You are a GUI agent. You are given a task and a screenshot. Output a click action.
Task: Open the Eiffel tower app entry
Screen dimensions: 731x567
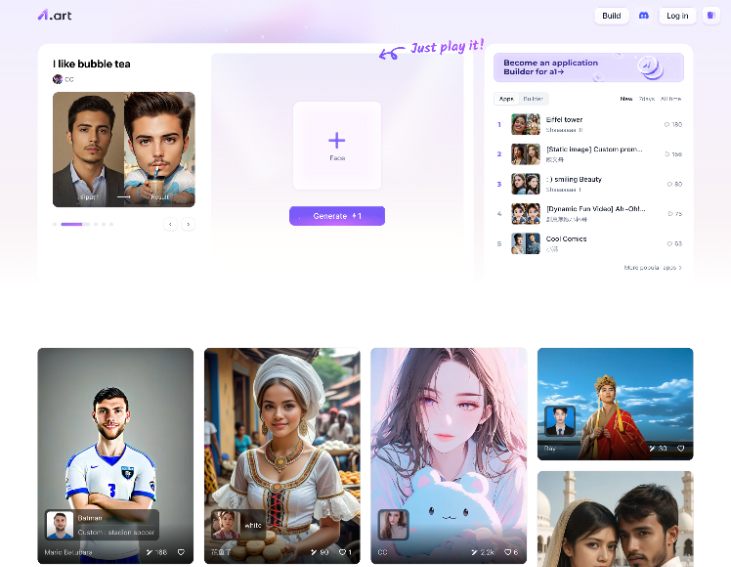click(564, 120)
